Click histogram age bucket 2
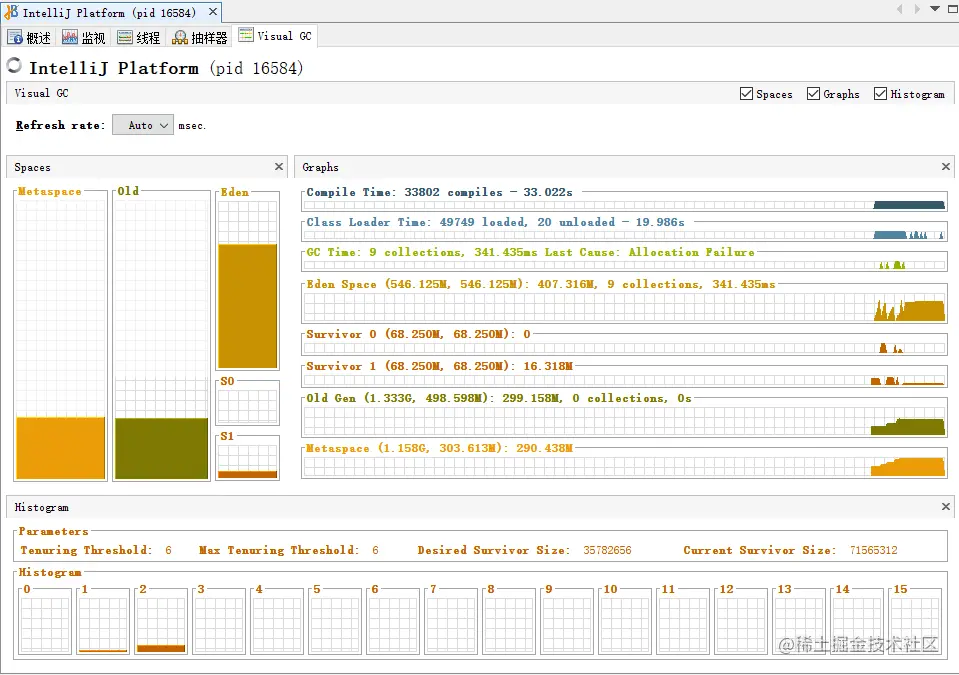 point(161,624)
